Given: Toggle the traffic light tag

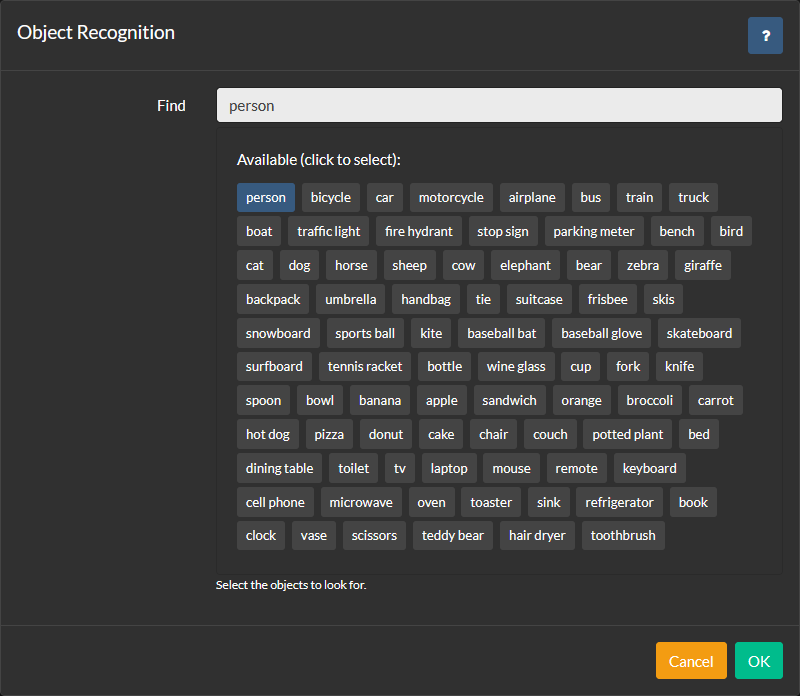Looking at the screenshot, I should (329, 231).
